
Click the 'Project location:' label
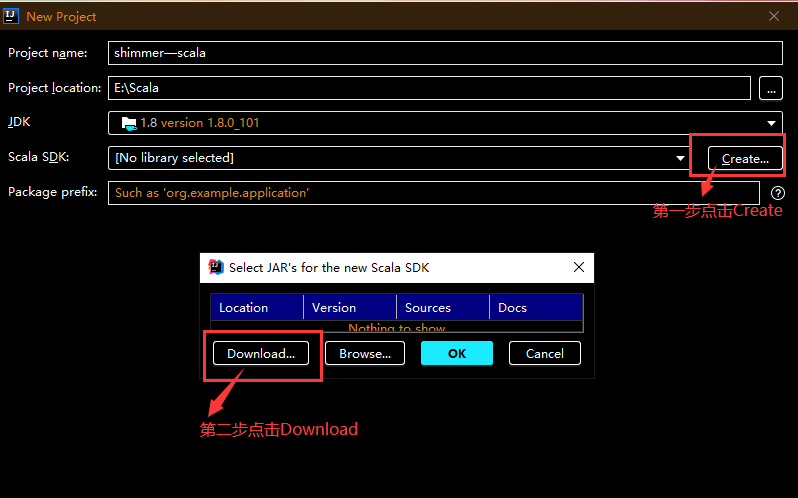click(x=54, y=88)
